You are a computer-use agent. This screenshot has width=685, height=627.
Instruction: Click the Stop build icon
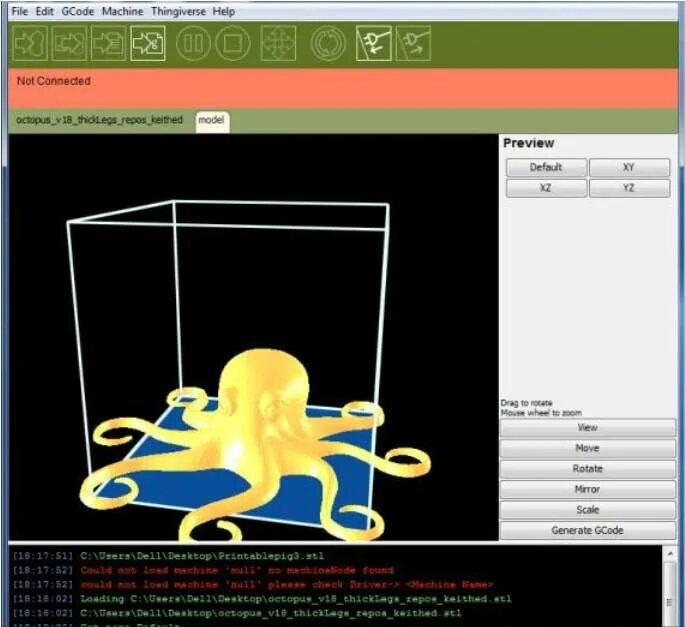point(233,43)
